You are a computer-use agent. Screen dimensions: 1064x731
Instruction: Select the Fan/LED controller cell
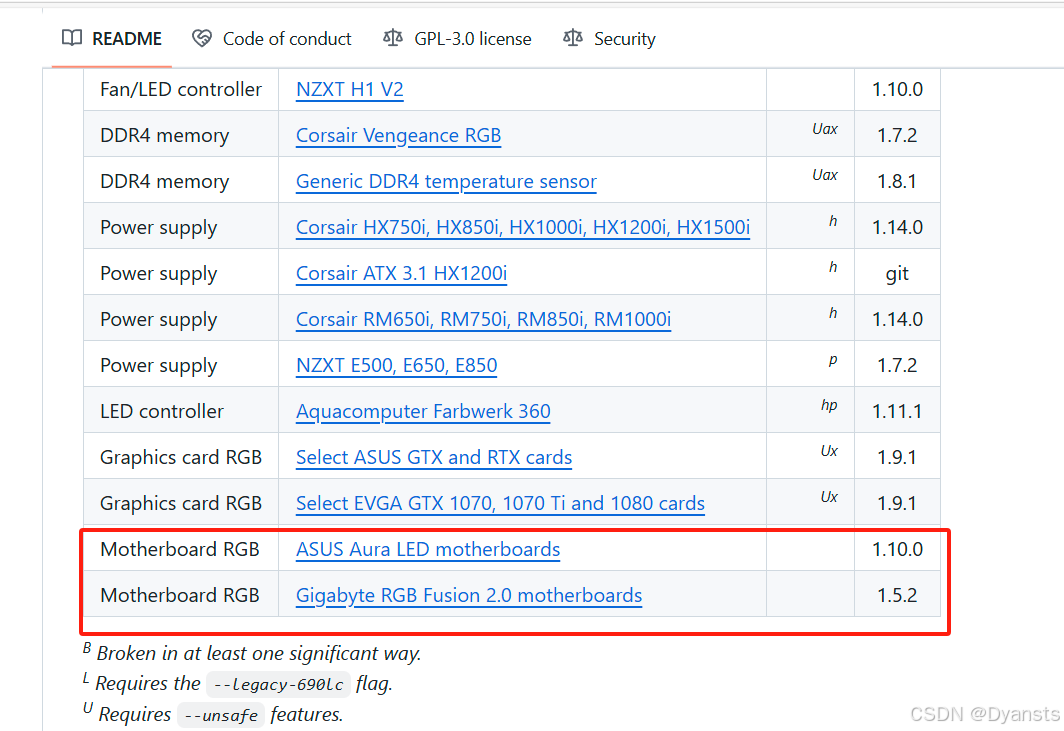tap(180, 90)
